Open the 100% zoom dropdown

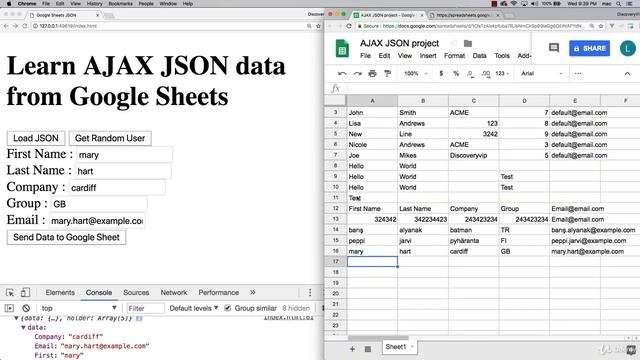(x=416, y=74)
